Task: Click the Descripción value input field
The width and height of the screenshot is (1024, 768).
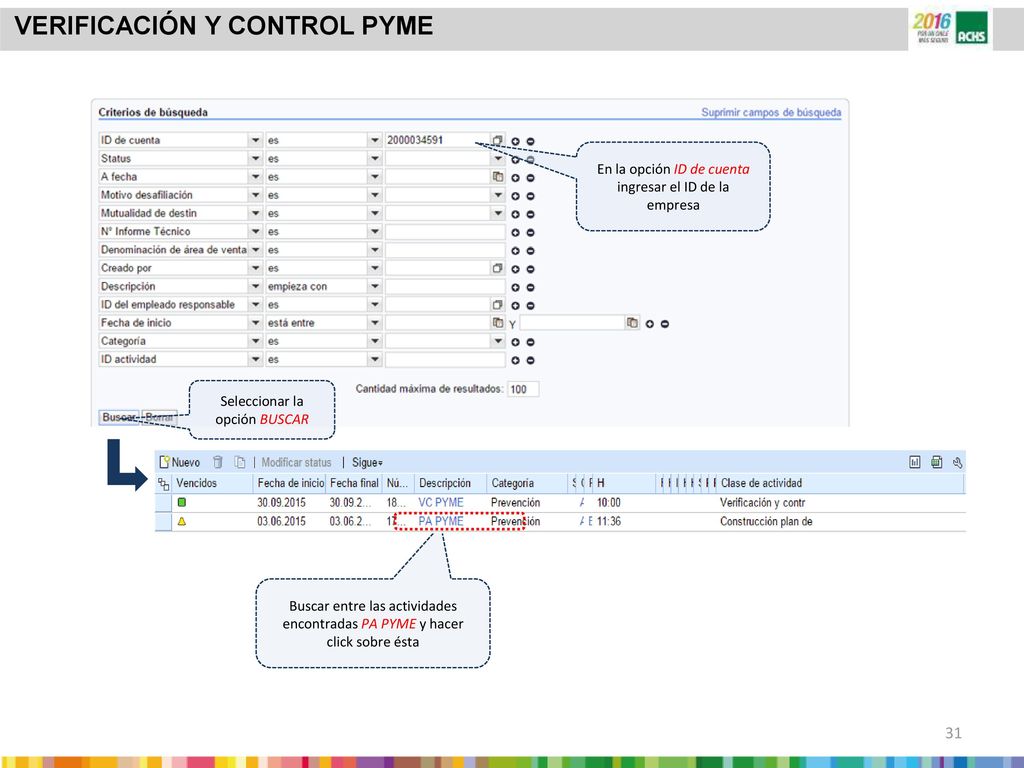Action: click(x=445, y=287)
